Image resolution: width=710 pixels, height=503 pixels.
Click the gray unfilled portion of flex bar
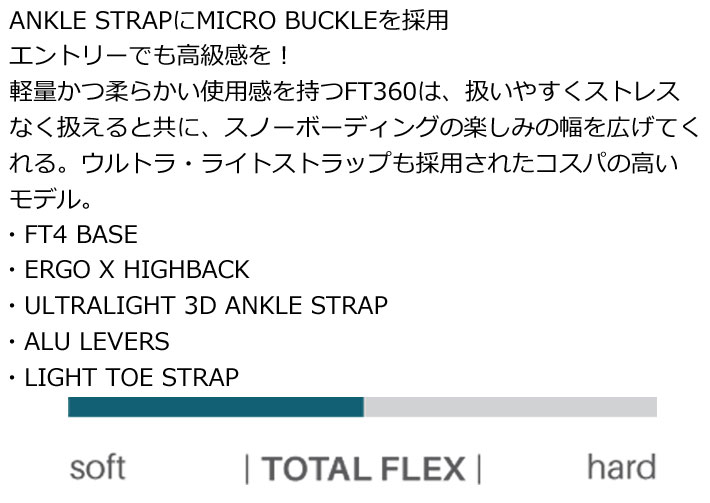coord(510,407)
